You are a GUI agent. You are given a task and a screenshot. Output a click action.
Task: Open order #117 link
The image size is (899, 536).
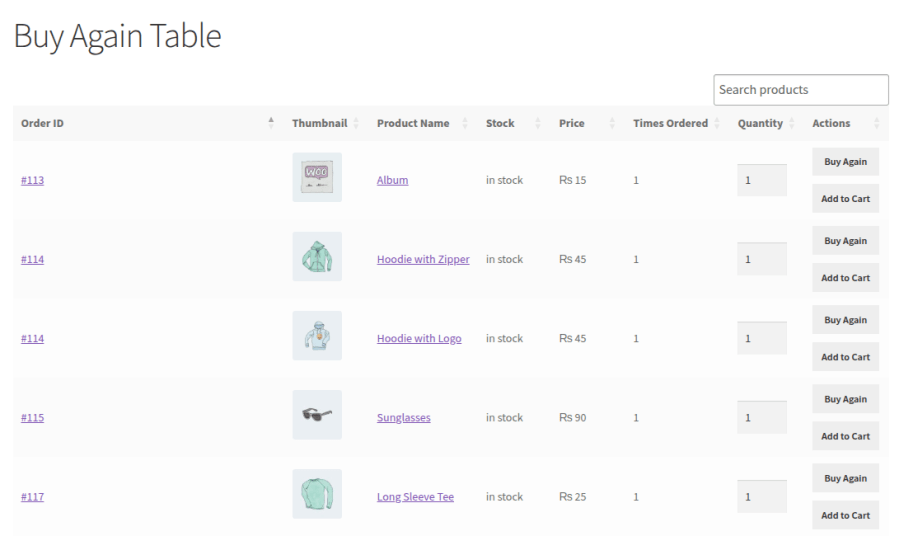(x=32, y=496)
